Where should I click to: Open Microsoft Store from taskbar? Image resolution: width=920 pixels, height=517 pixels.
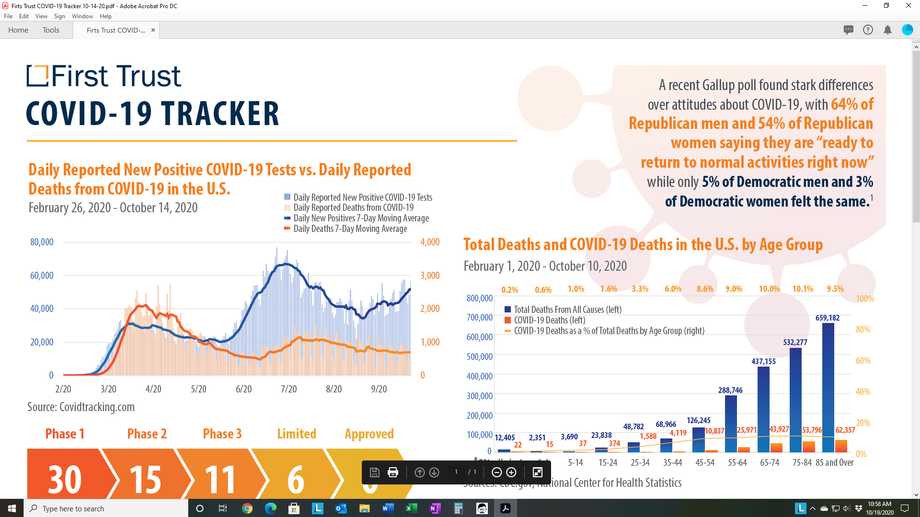294,508
